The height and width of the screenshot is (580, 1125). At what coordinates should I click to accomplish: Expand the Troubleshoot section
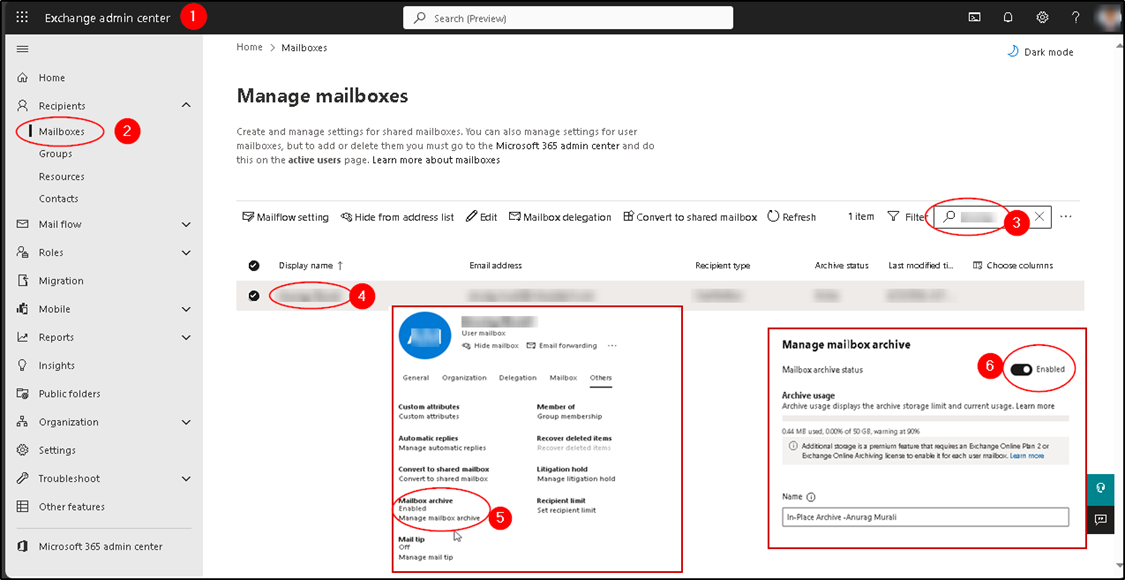[x=187, y=479]
